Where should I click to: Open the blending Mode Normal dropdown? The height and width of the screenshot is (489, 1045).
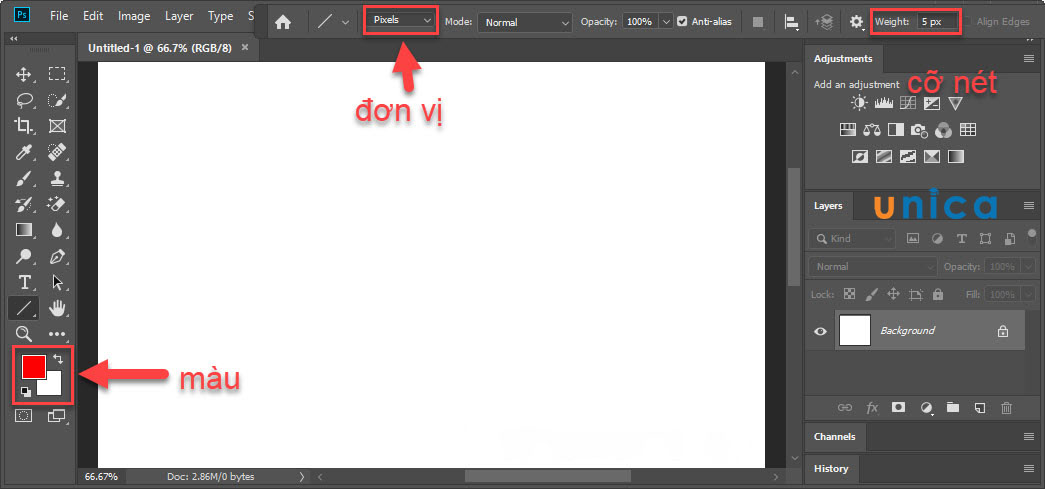tap(524, 22)
